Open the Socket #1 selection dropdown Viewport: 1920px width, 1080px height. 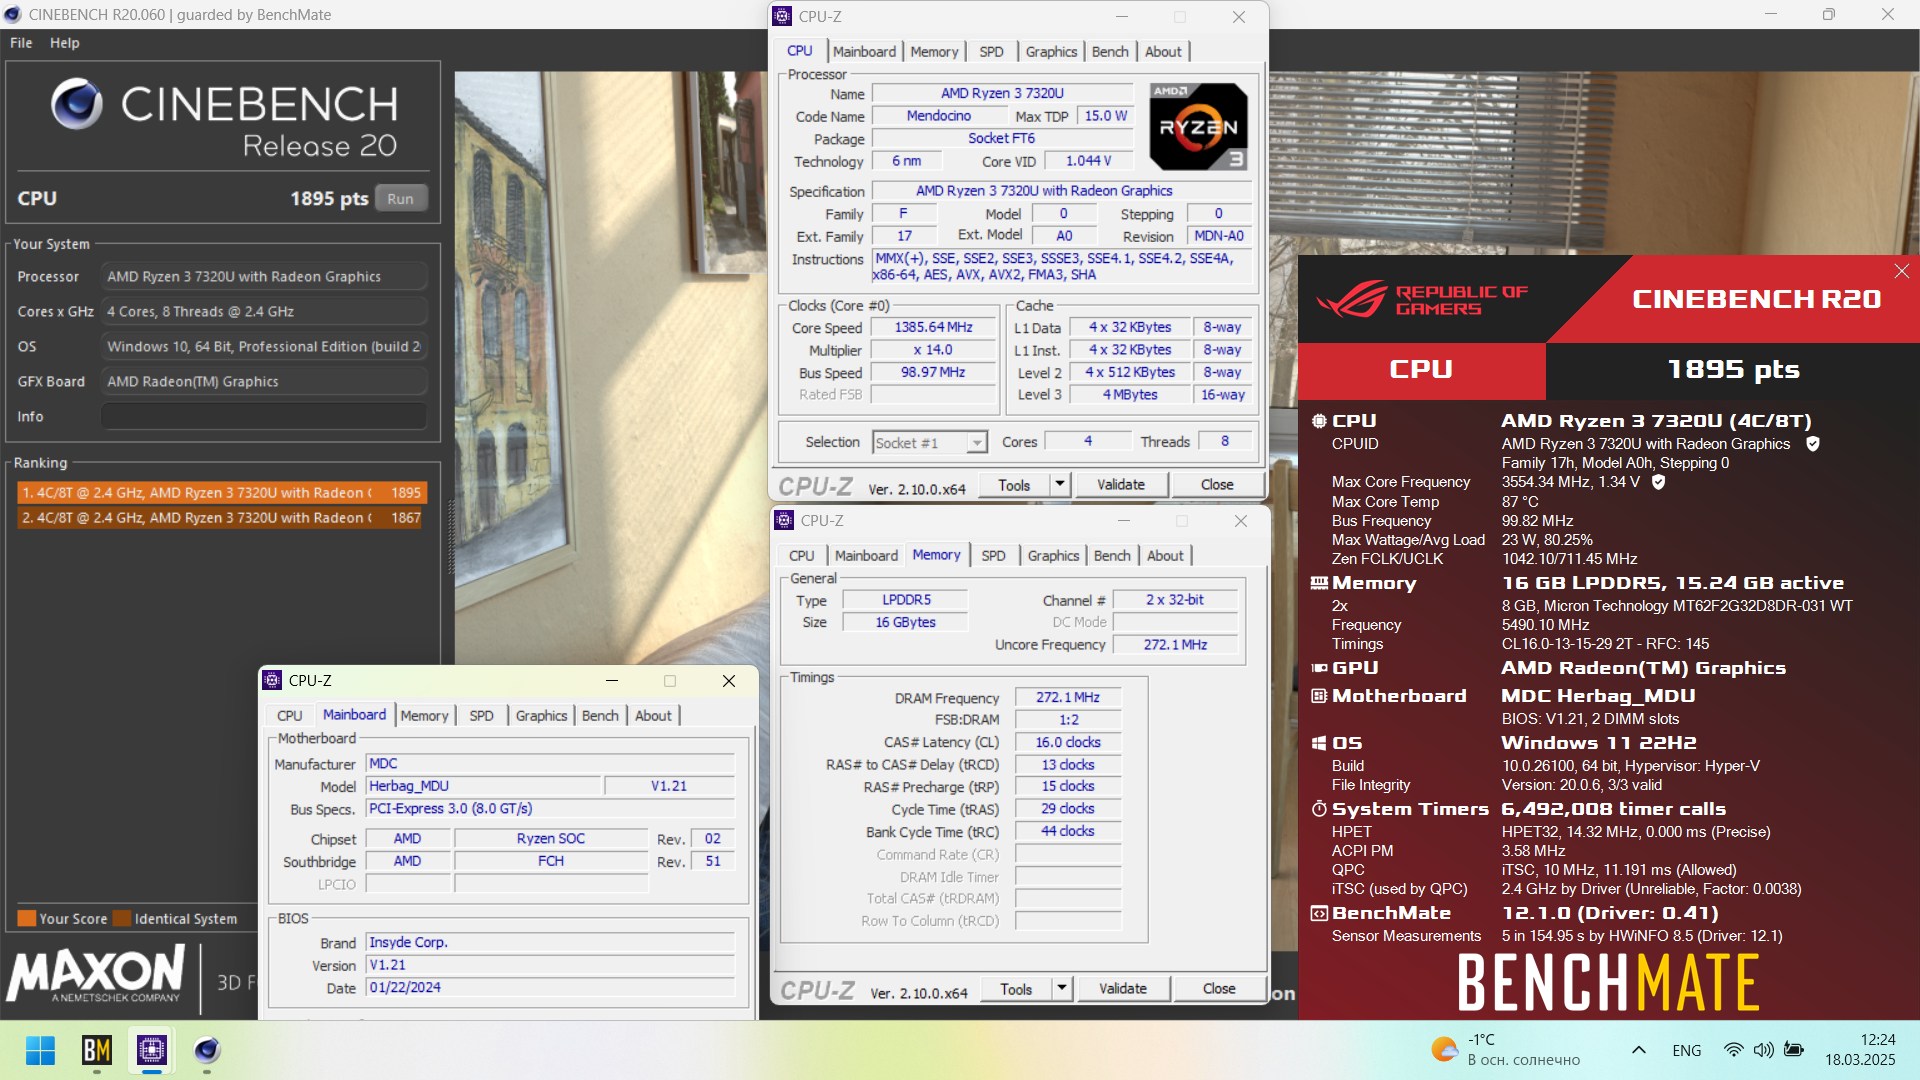930,442
